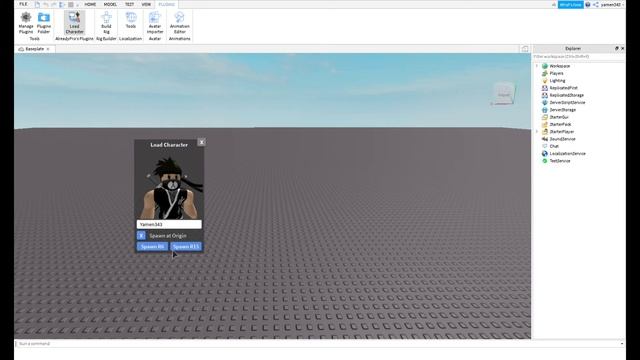Viewport: 640px width, 360px height.
Task: Click the Undo arrow icon
Action: (46, 4)
